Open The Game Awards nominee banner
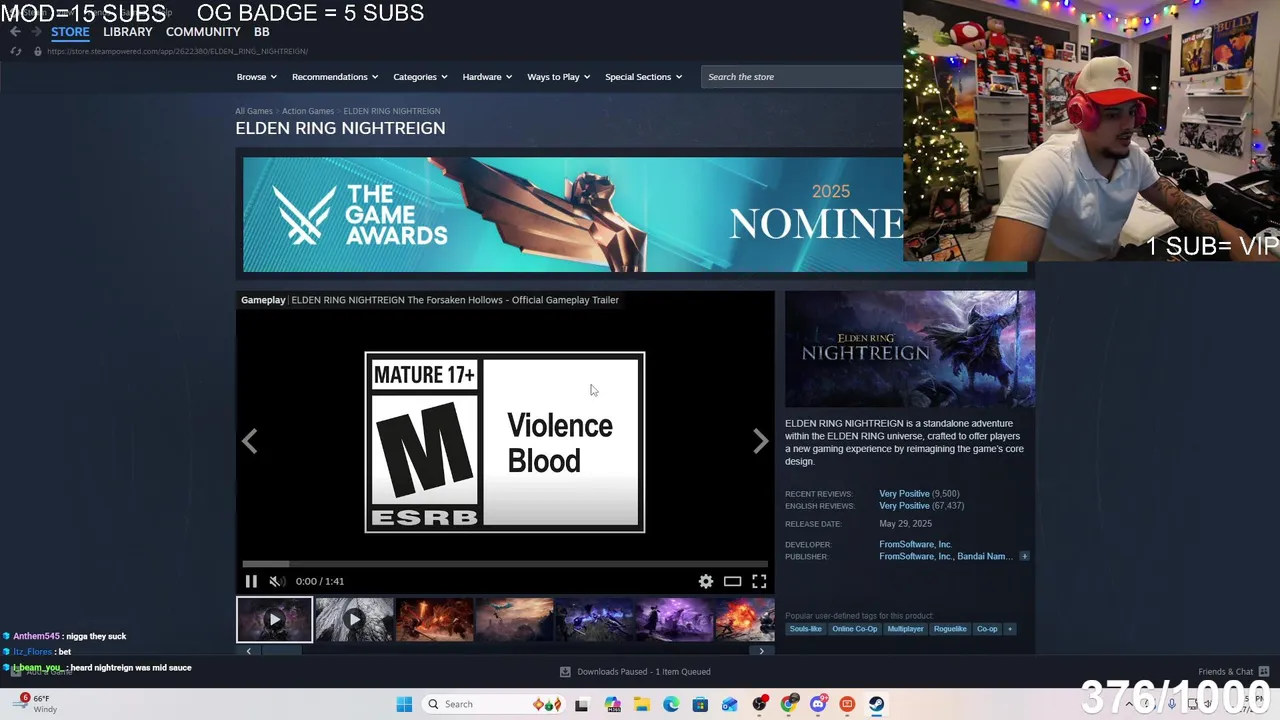The height and width of the screenshot is (720, 1280). pyautogui.click(x=573, y=214)
